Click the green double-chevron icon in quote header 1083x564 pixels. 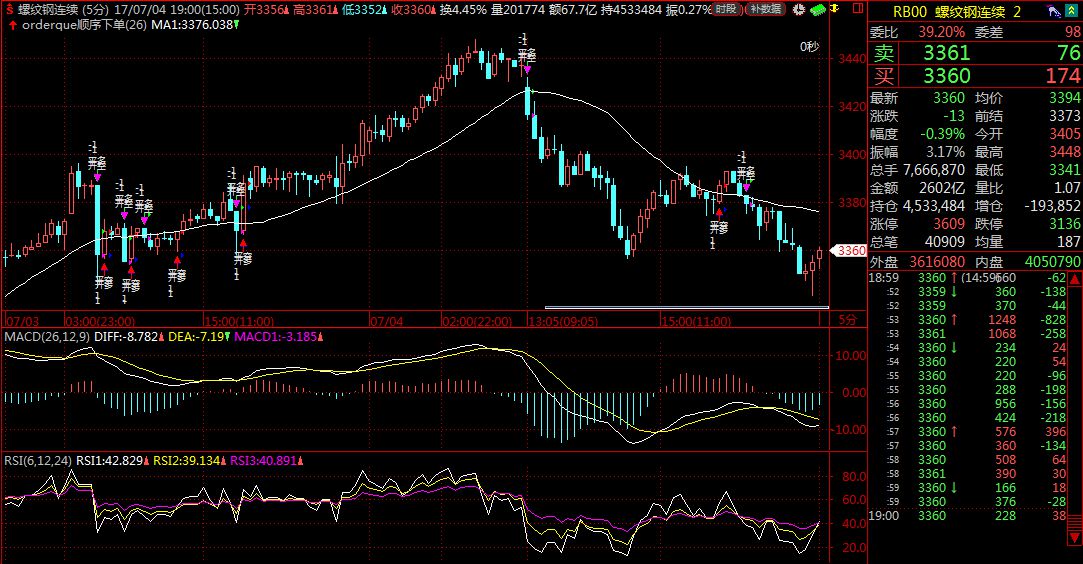click(x=1072, y=12)
